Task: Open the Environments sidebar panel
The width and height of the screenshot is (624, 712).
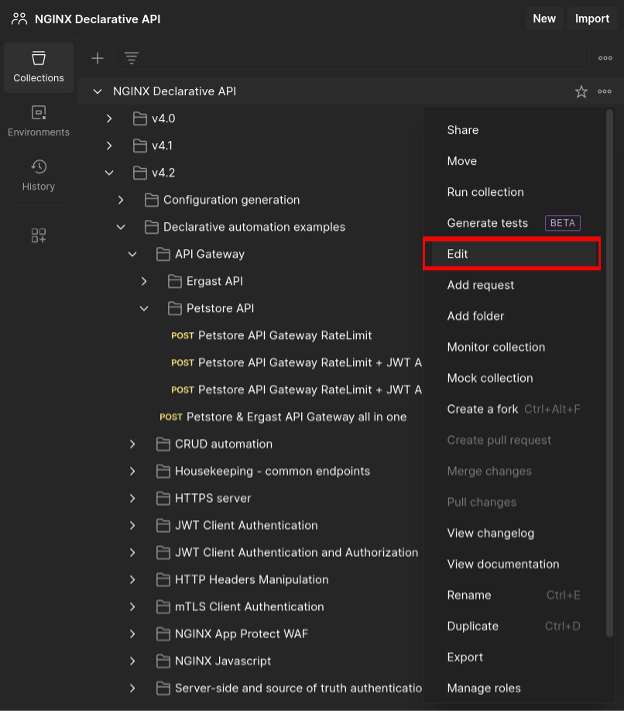Action: click(39, 121)
